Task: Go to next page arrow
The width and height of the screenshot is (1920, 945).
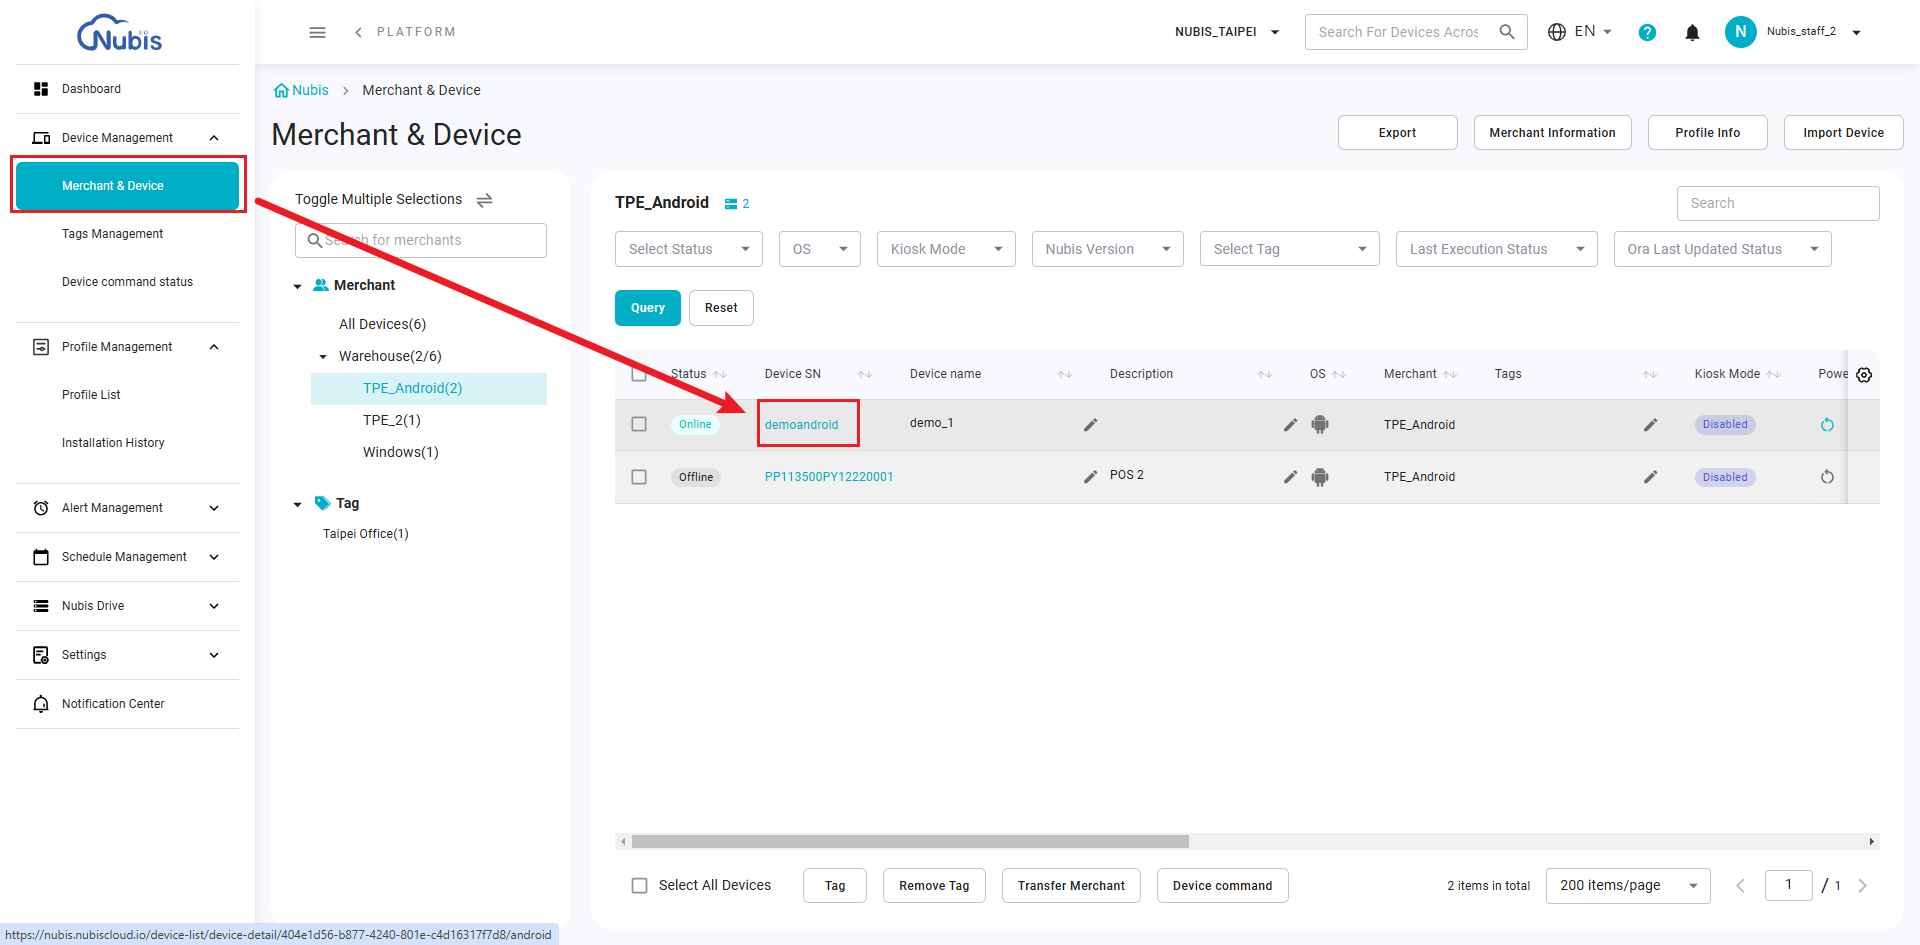Action: click(1862, 886)
